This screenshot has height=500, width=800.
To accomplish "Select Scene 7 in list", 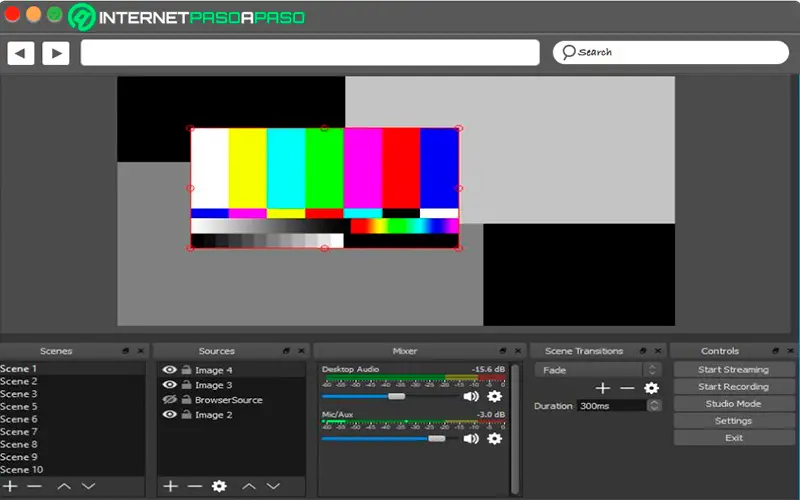I will [x=72, y=432].
